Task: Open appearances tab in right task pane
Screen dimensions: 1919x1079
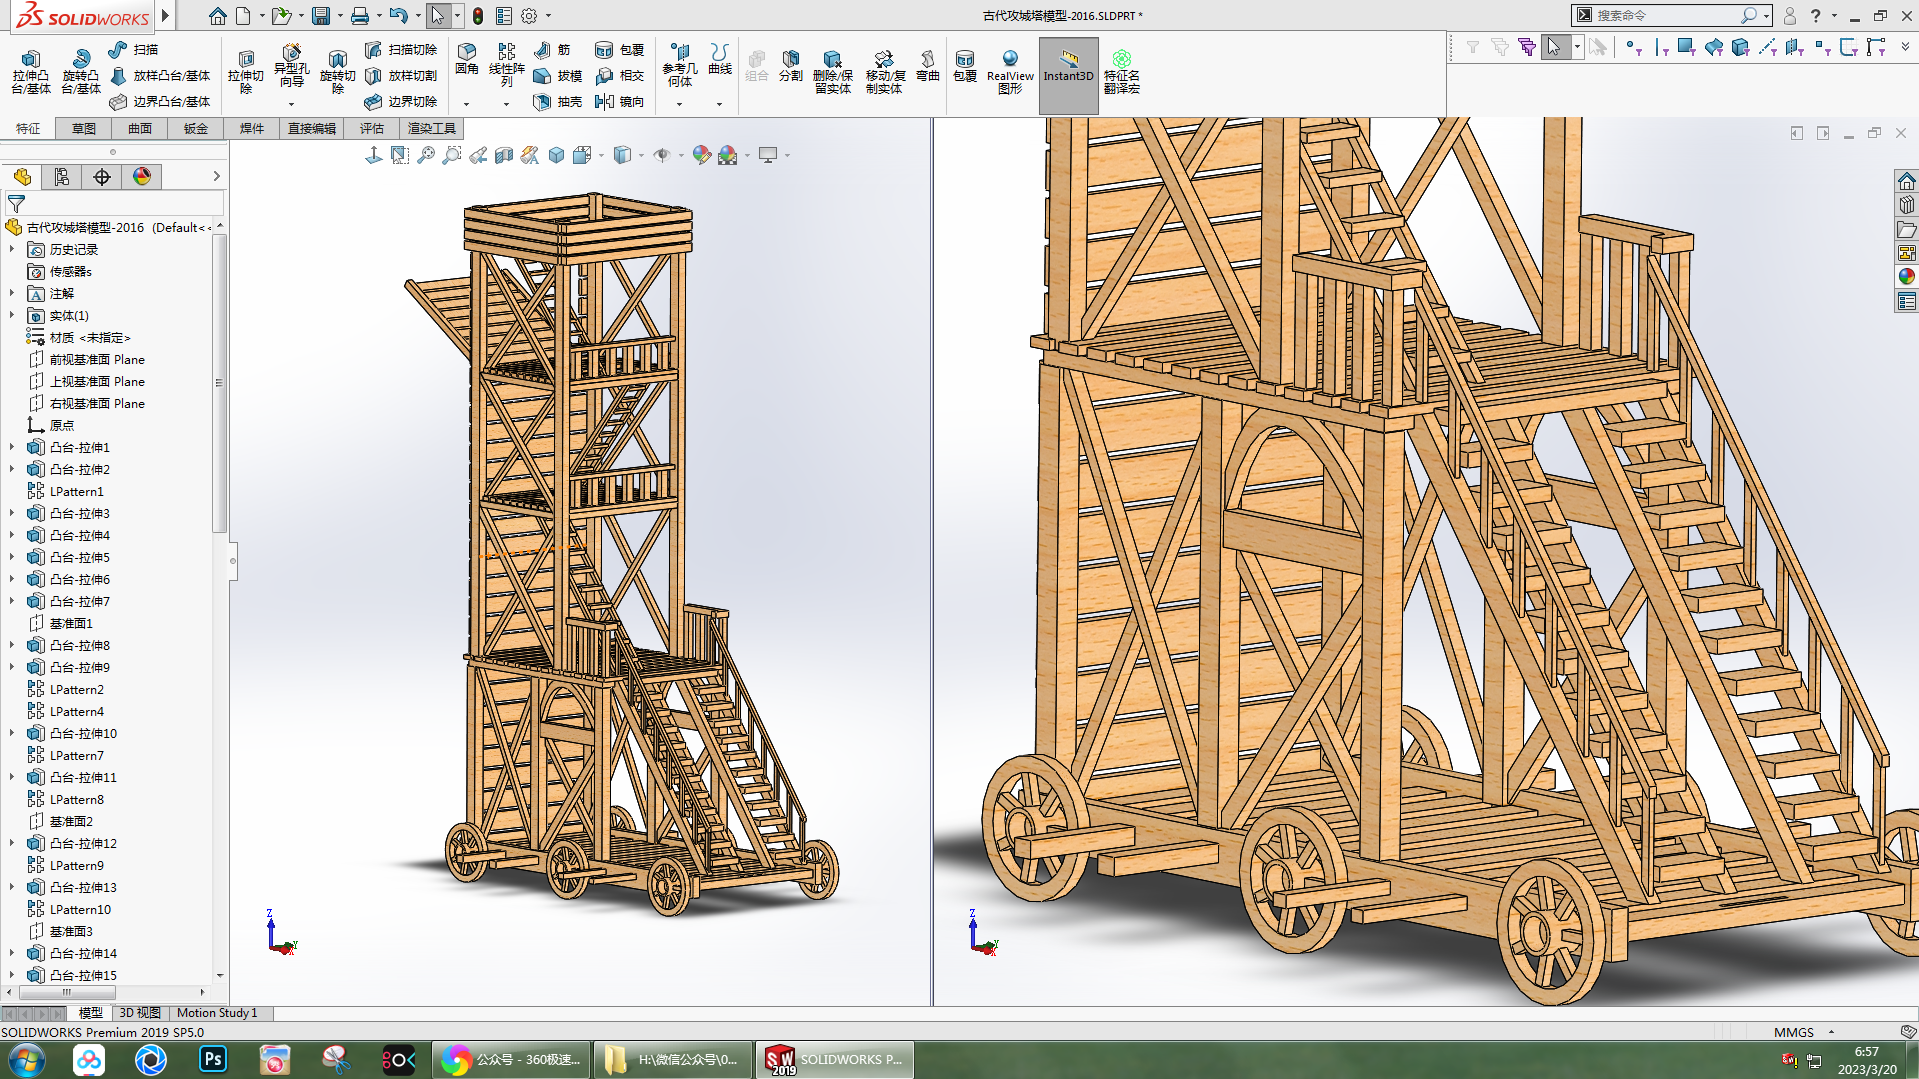Action: [x=1906, y=276]
